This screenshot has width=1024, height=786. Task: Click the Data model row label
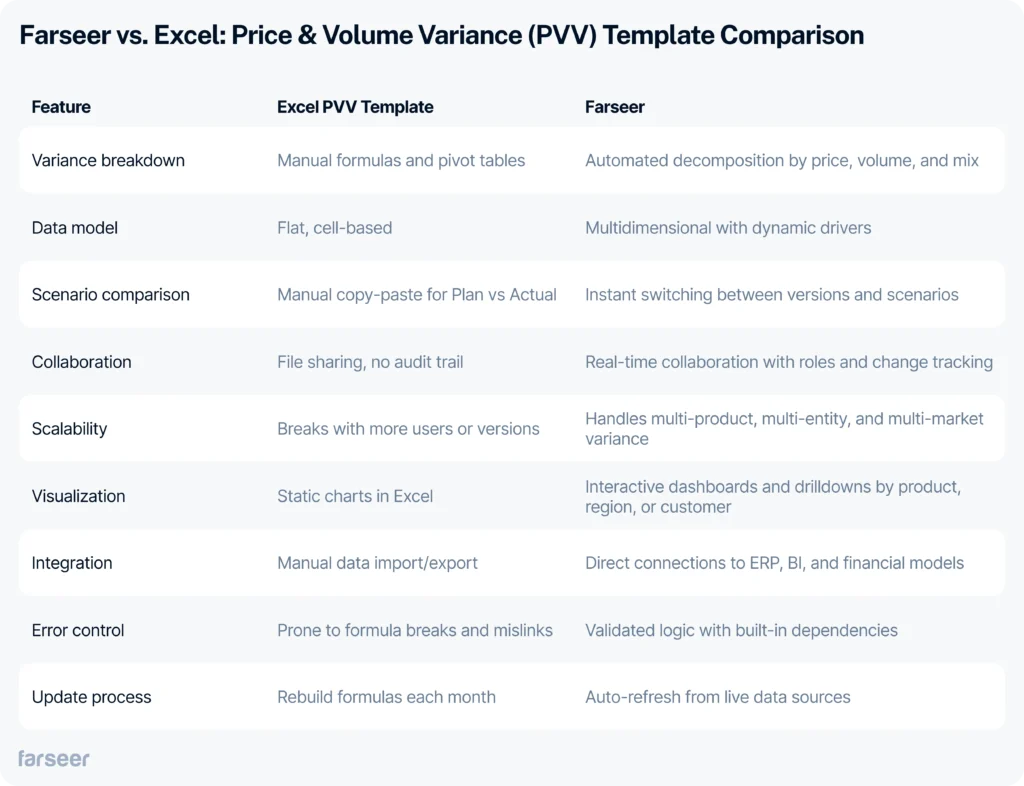[x=75, y=228]
